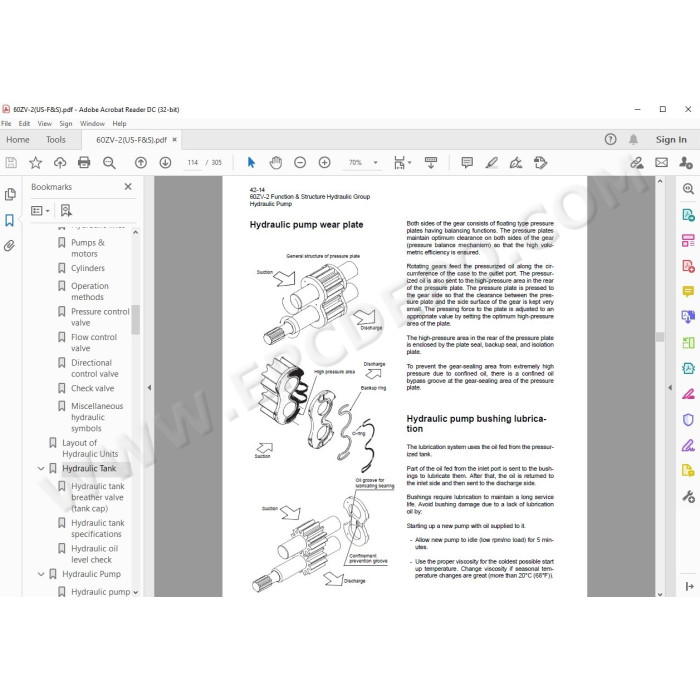Add a sticky note comment

tap(467, 163)
